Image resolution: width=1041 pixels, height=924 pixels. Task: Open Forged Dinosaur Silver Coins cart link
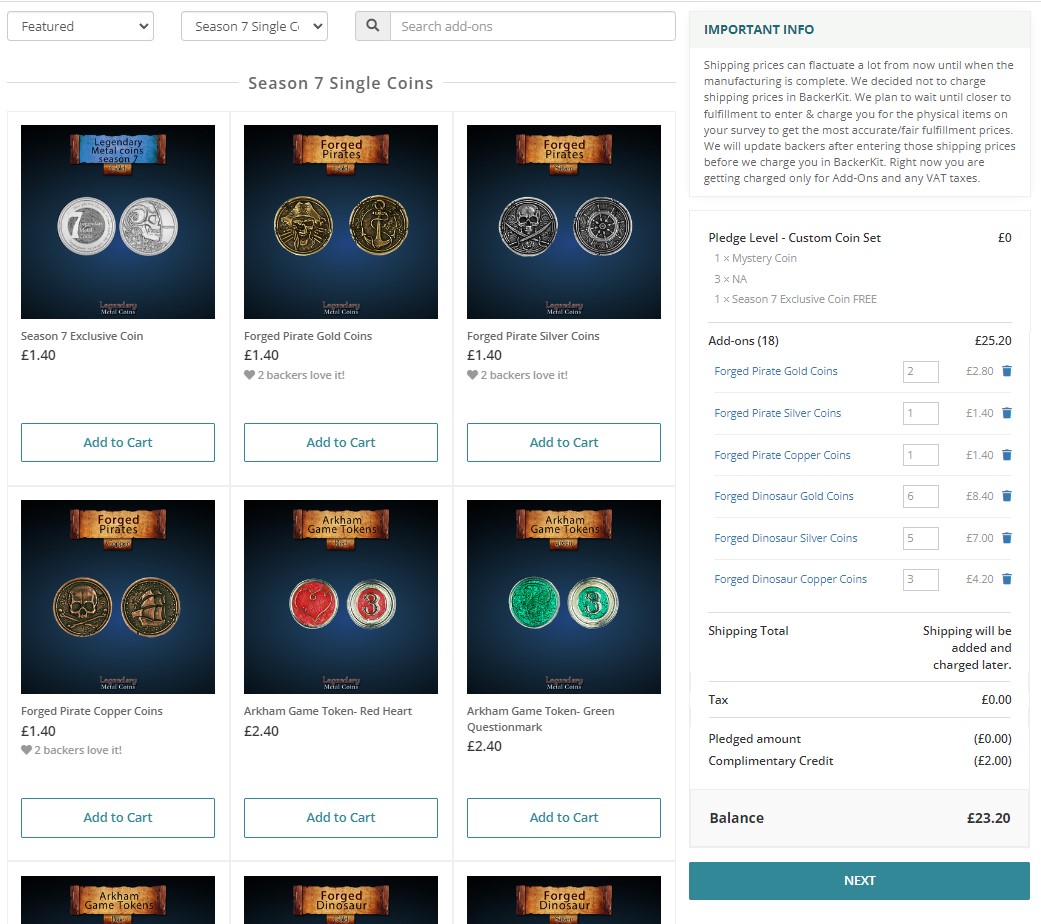pos(785,538)
